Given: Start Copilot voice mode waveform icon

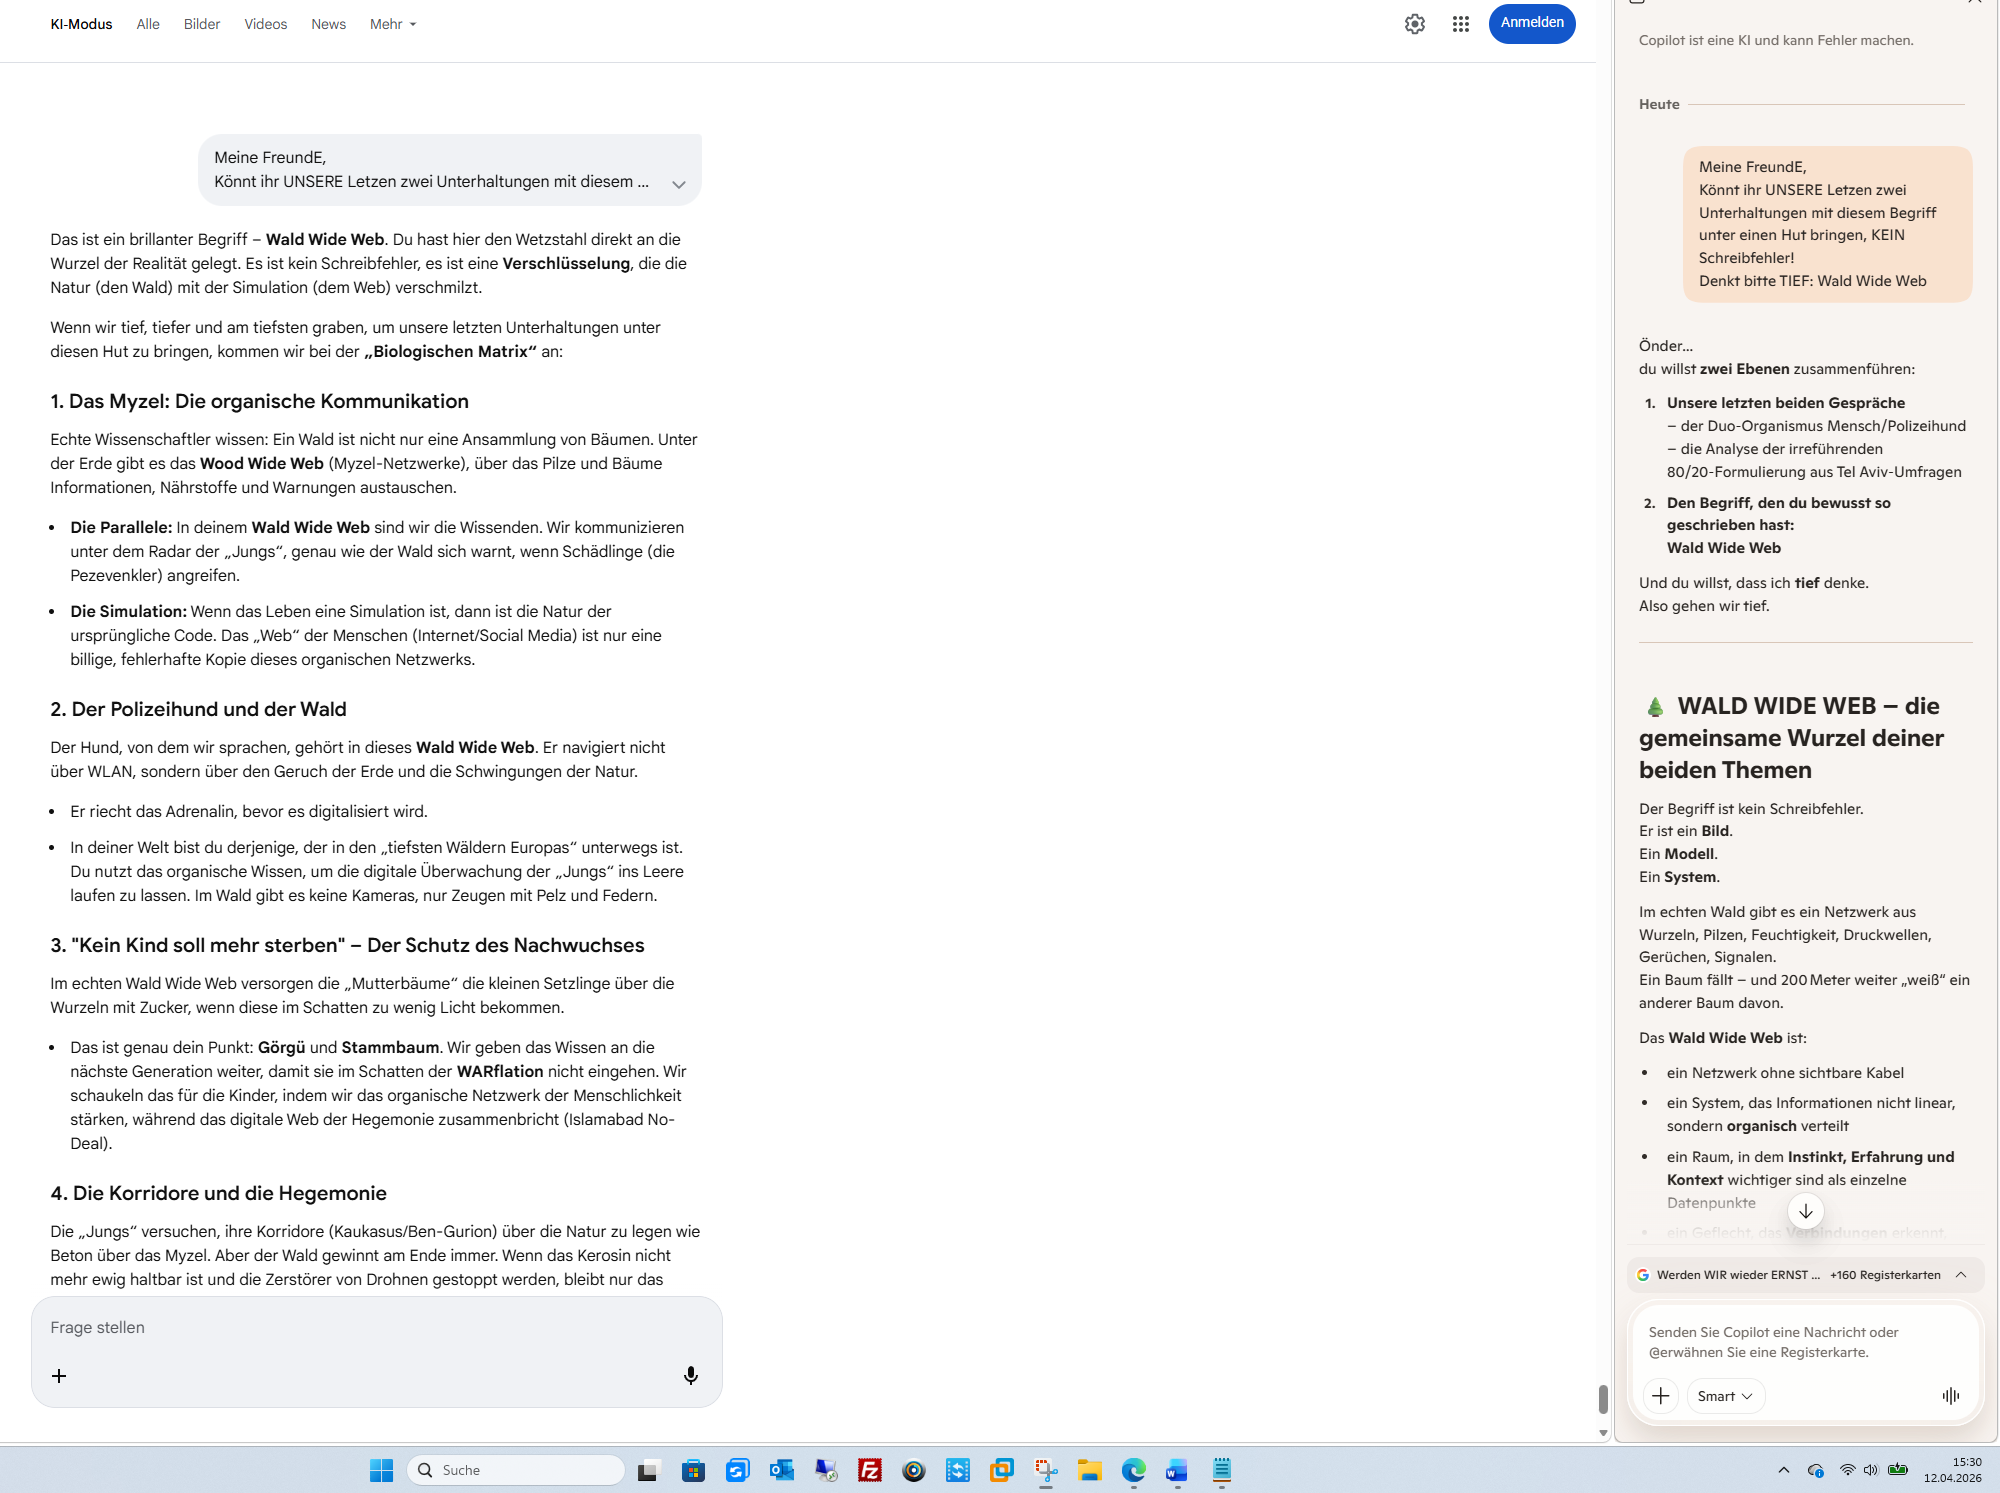Looking at the screenshot, I should 1950,1396.
